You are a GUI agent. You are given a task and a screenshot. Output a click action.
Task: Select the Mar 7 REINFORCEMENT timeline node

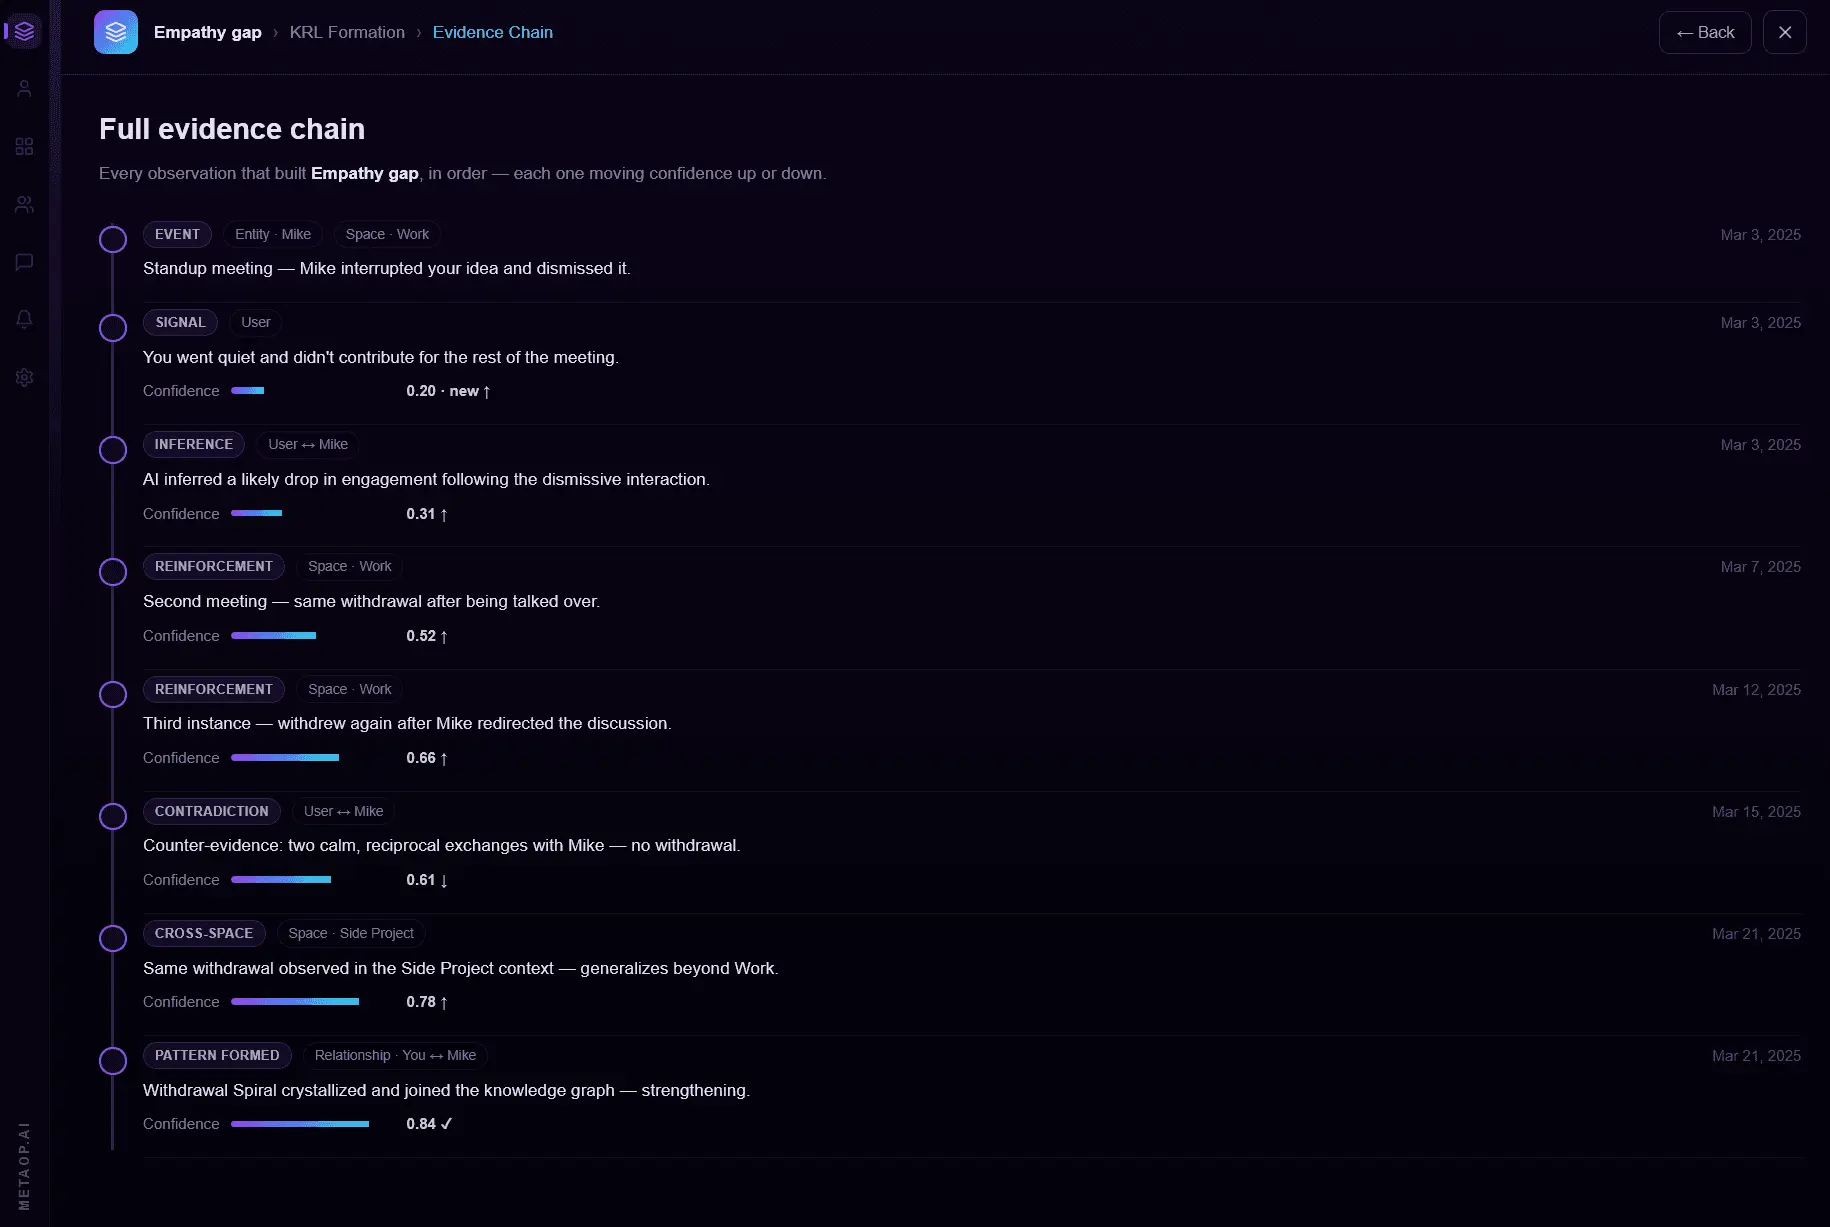click(113, 572)
